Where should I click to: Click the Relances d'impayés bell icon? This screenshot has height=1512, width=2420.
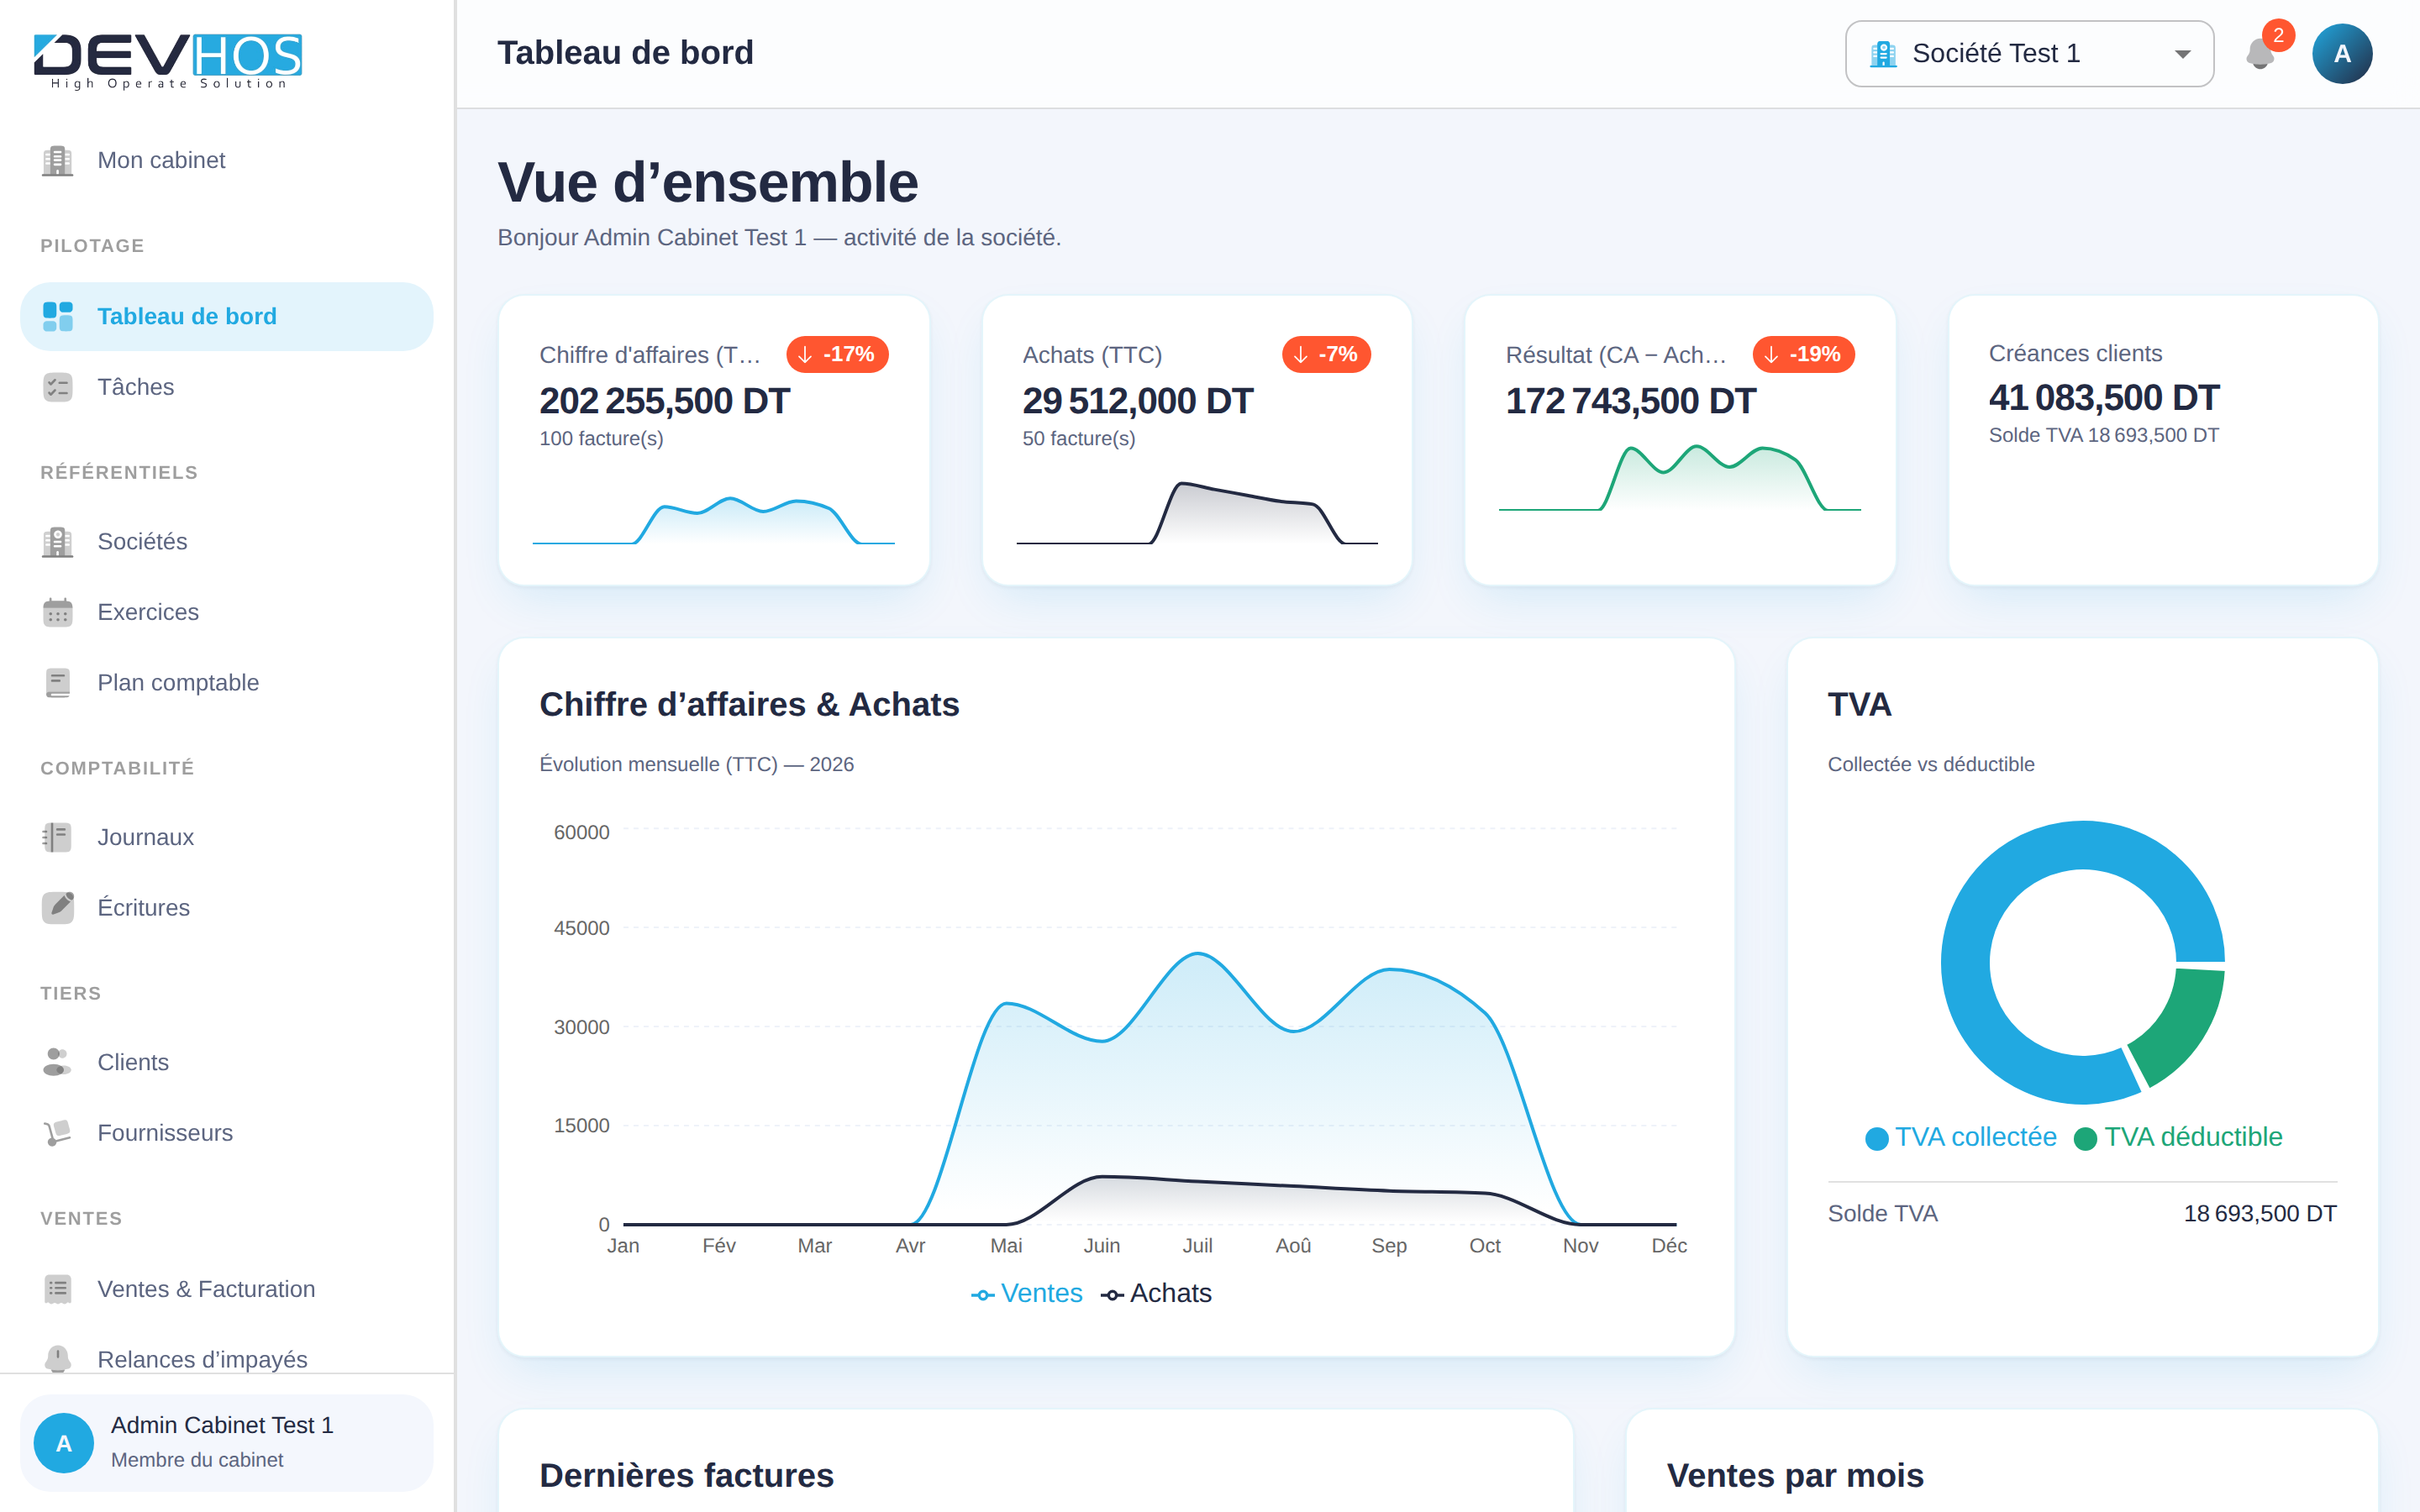(x=58, y=1359)
